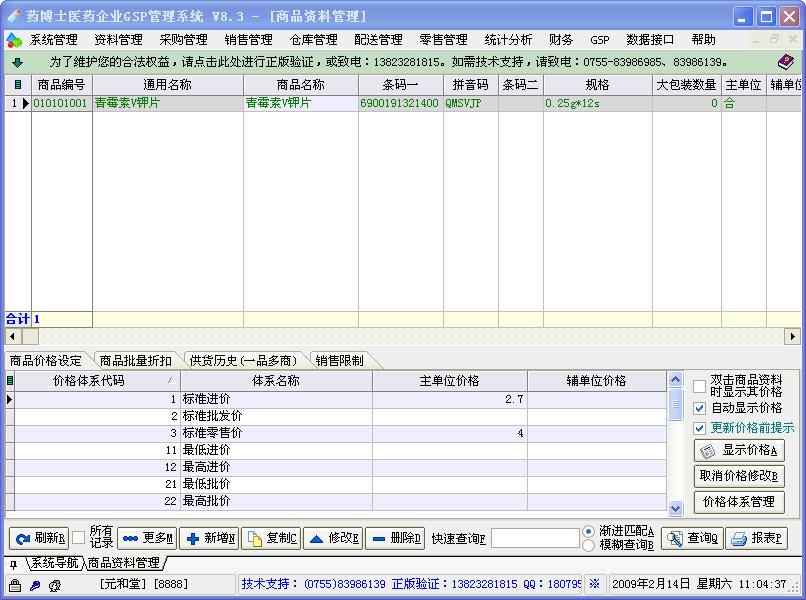Toggle the 自动显示价格 checkbox
The image size is (806, 600).
699,408
